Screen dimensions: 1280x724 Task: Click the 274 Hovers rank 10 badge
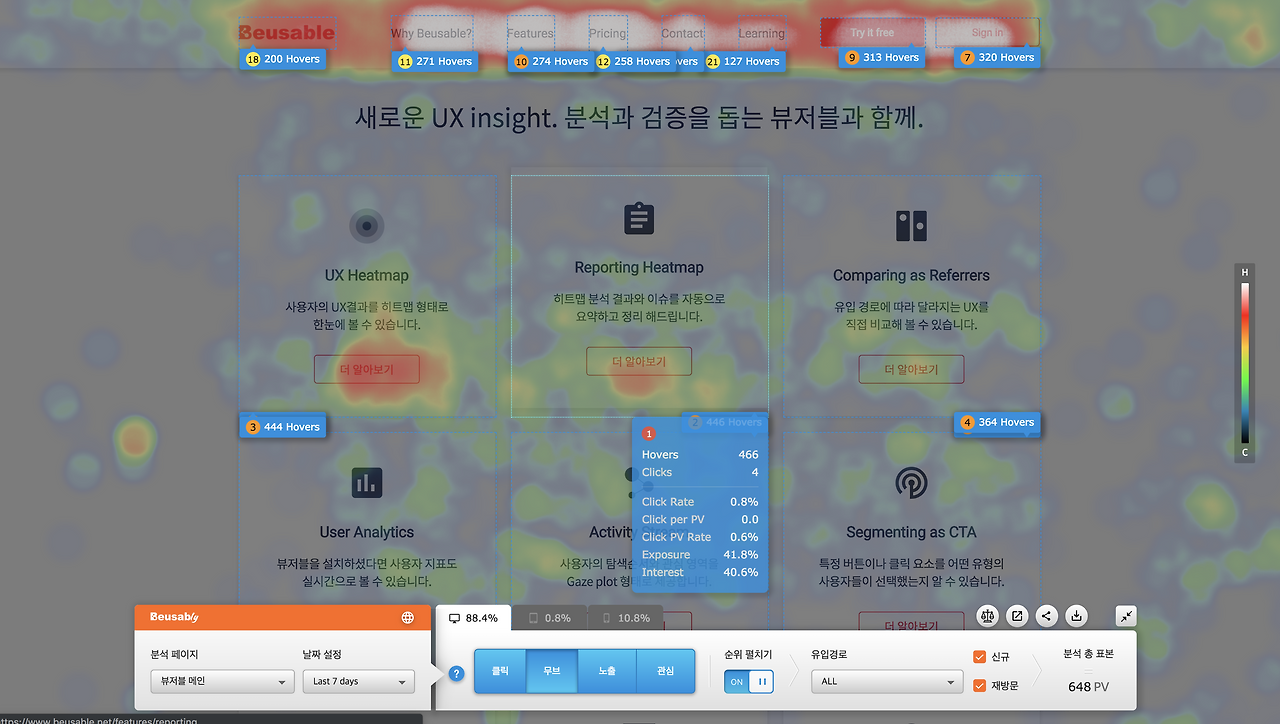tap(551, 61)
